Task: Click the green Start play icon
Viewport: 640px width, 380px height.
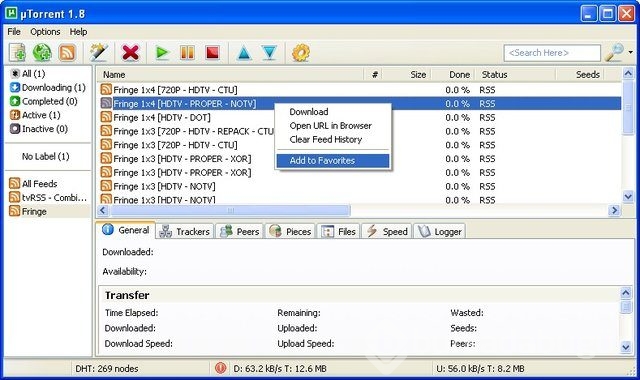Action: click(162, 53)
